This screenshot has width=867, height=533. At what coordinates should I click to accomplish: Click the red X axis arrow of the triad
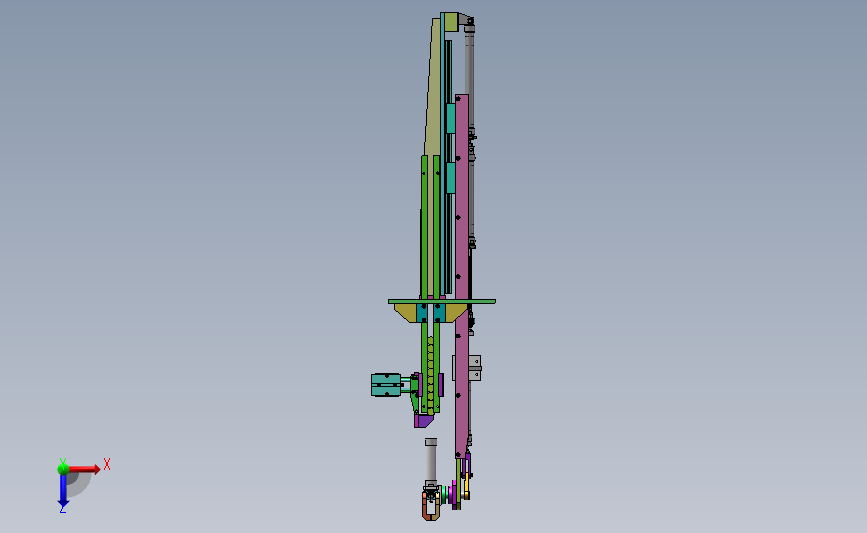[x=84, y=469]
